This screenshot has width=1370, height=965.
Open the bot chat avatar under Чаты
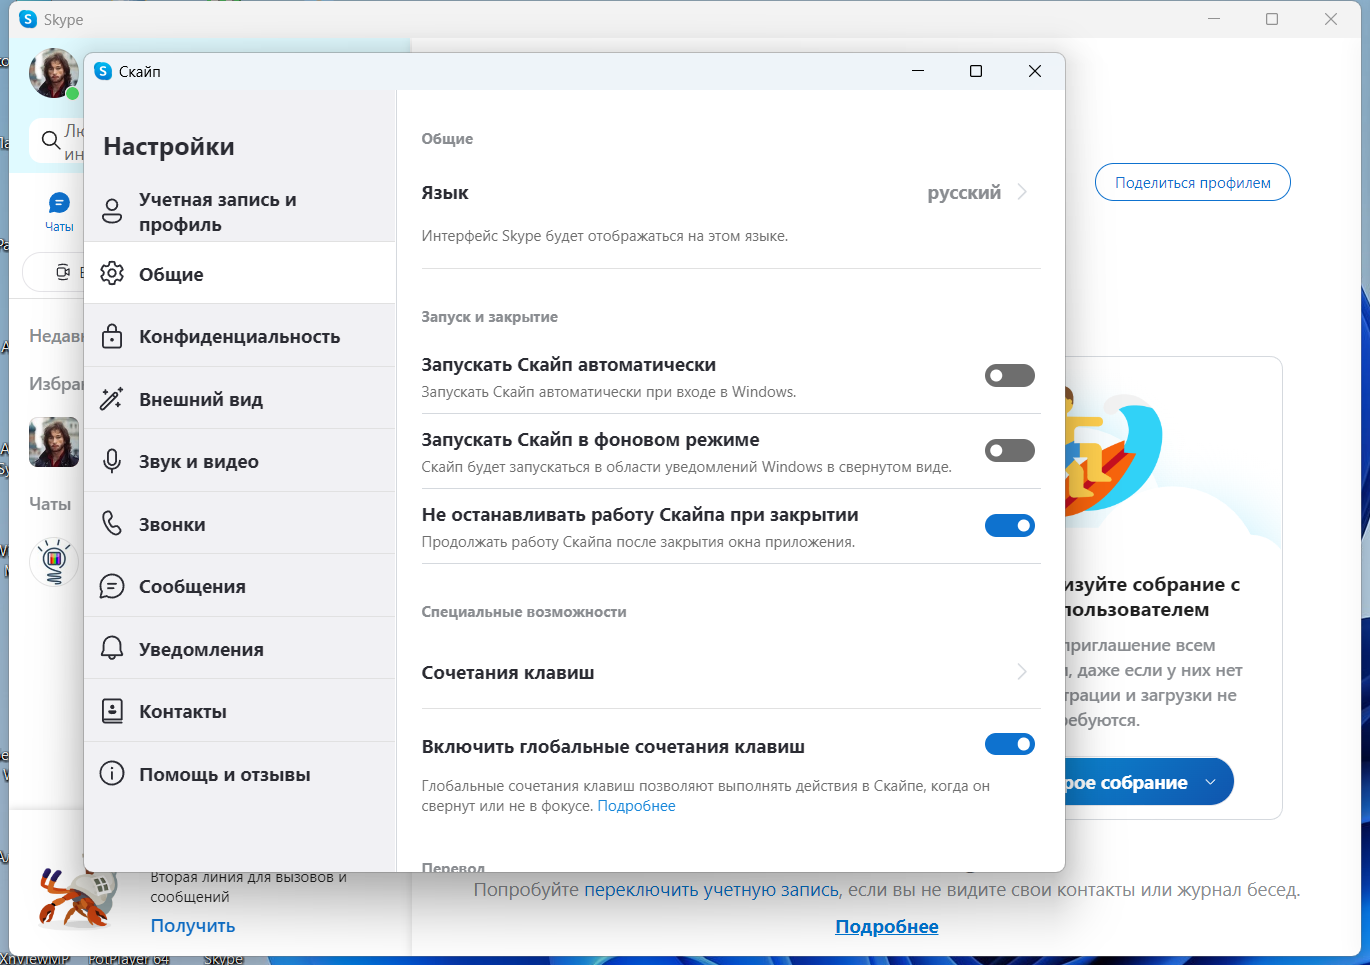tap(54, 561)
